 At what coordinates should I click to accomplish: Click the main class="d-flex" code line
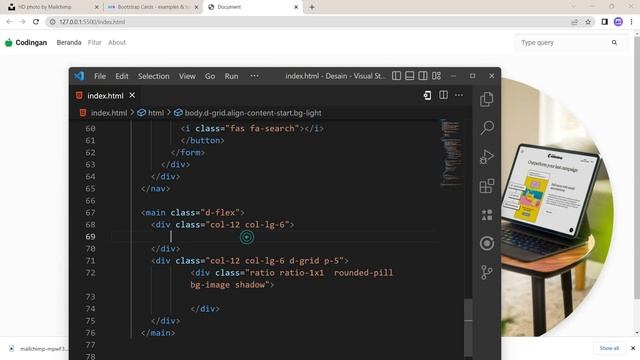[193, 213]
